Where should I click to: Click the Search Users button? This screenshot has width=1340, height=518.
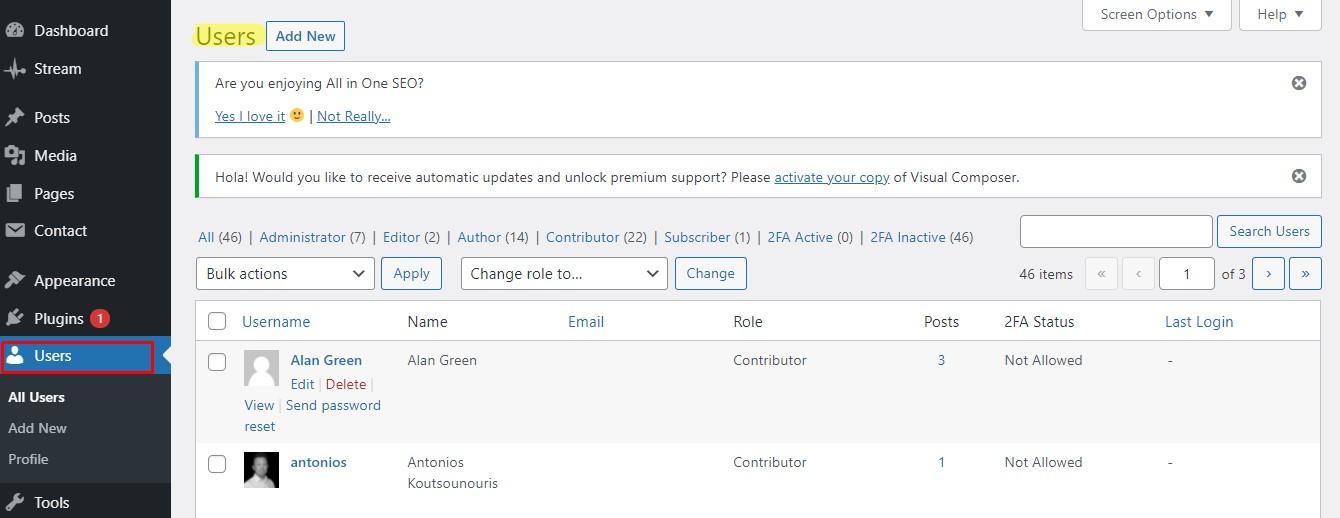coord(1269,231)
